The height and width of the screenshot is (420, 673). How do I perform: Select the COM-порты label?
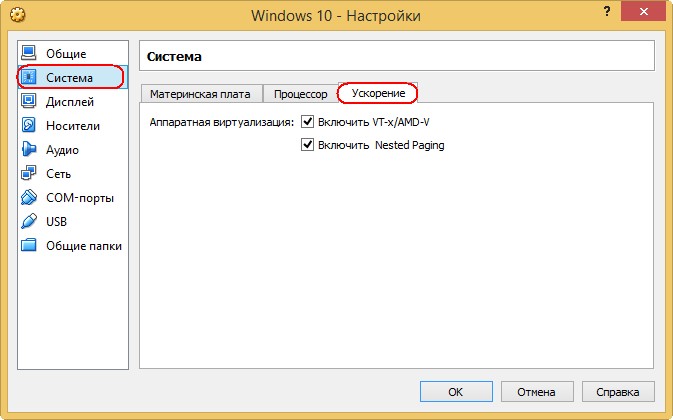coord(80,198)
